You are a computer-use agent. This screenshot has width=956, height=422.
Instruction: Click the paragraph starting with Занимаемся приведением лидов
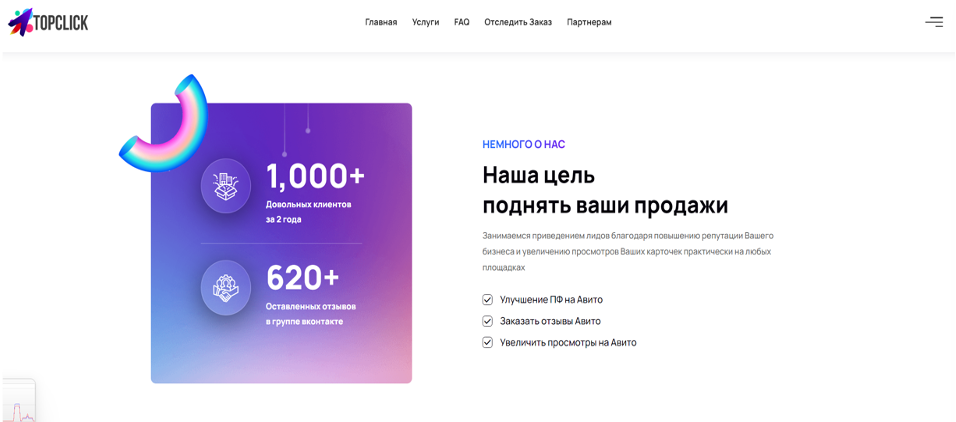(x=628, y=251)
